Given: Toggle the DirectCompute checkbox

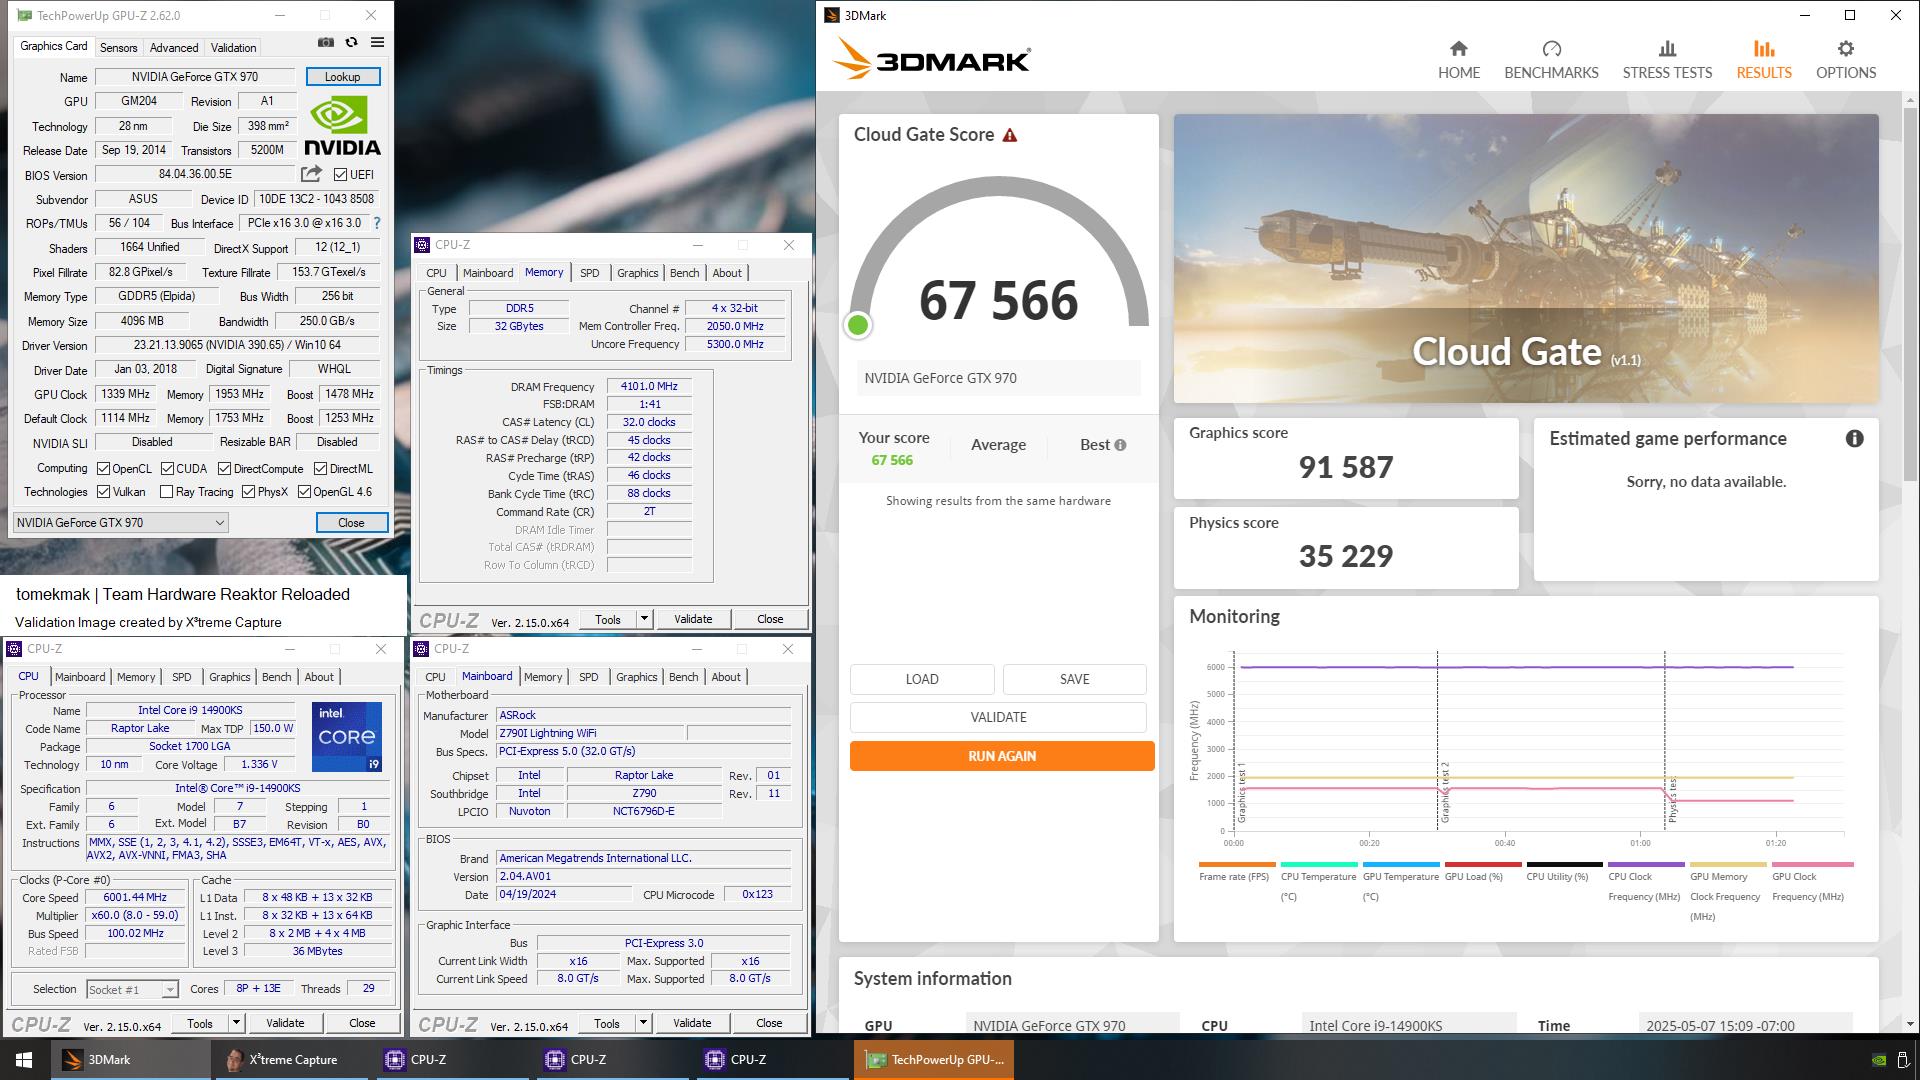Looking at the screenshot, I should pyautogui.click(x=224, y=469).
